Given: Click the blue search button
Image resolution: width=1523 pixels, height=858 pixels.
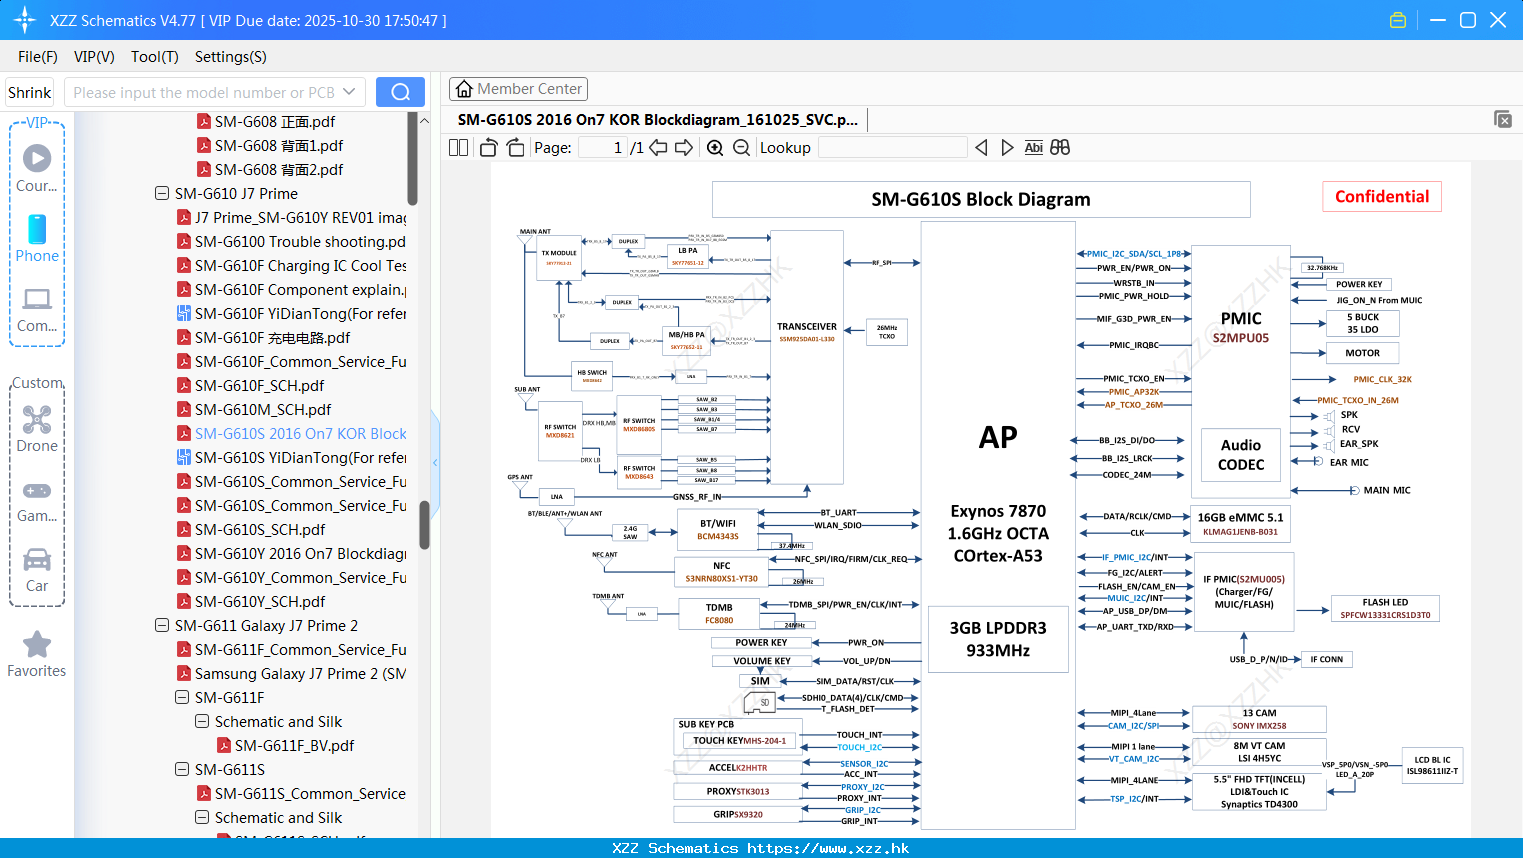Looking at the screenshot, I should click(400, 92).
